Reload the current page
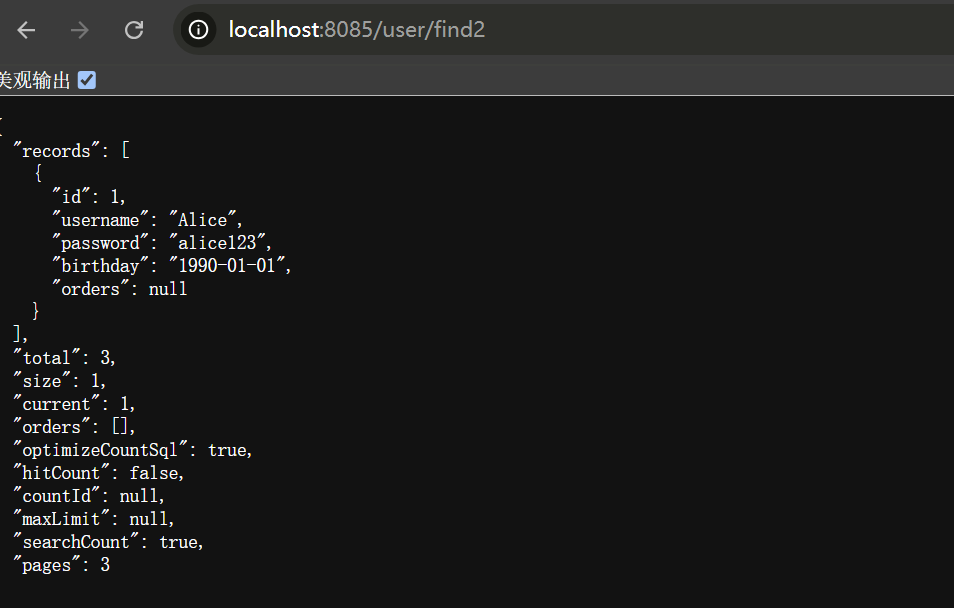 click(134, 30)
